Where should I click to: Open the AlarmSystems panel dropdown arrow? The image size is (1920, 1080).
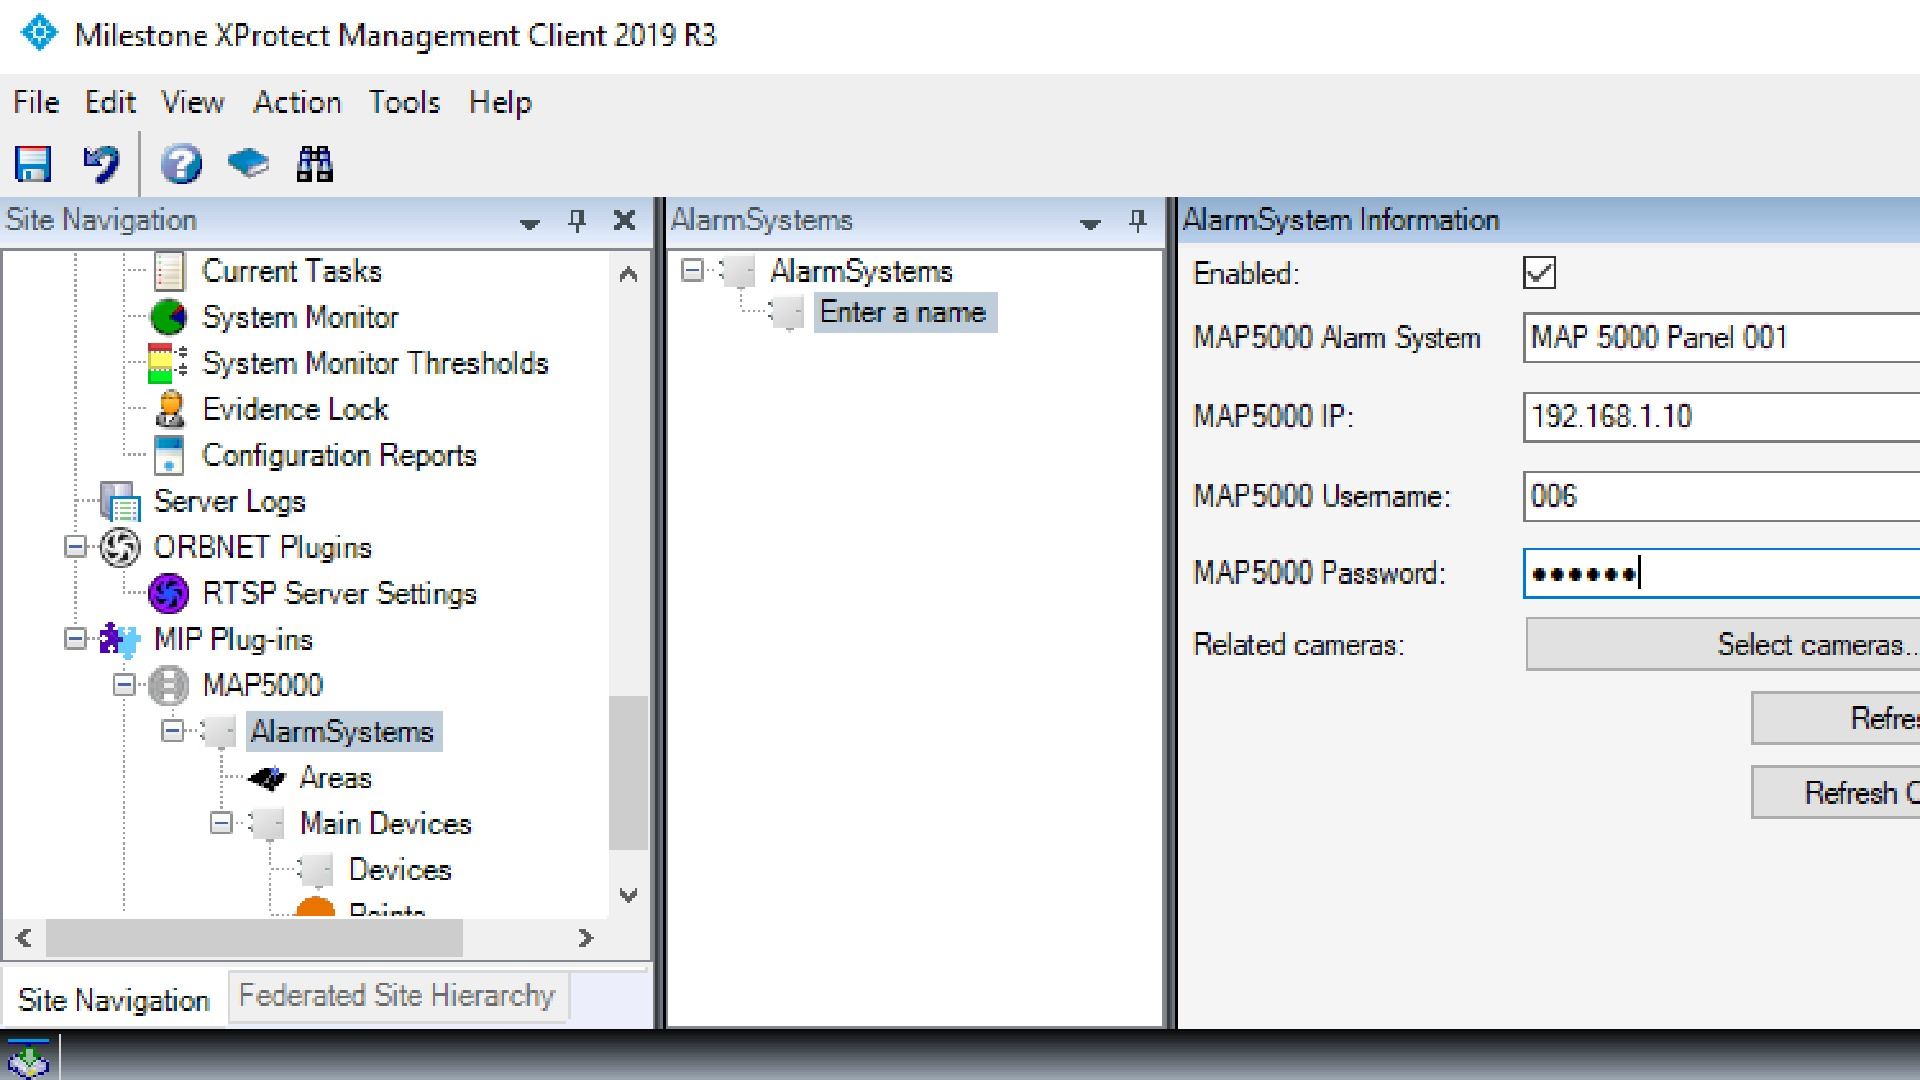1091,224
